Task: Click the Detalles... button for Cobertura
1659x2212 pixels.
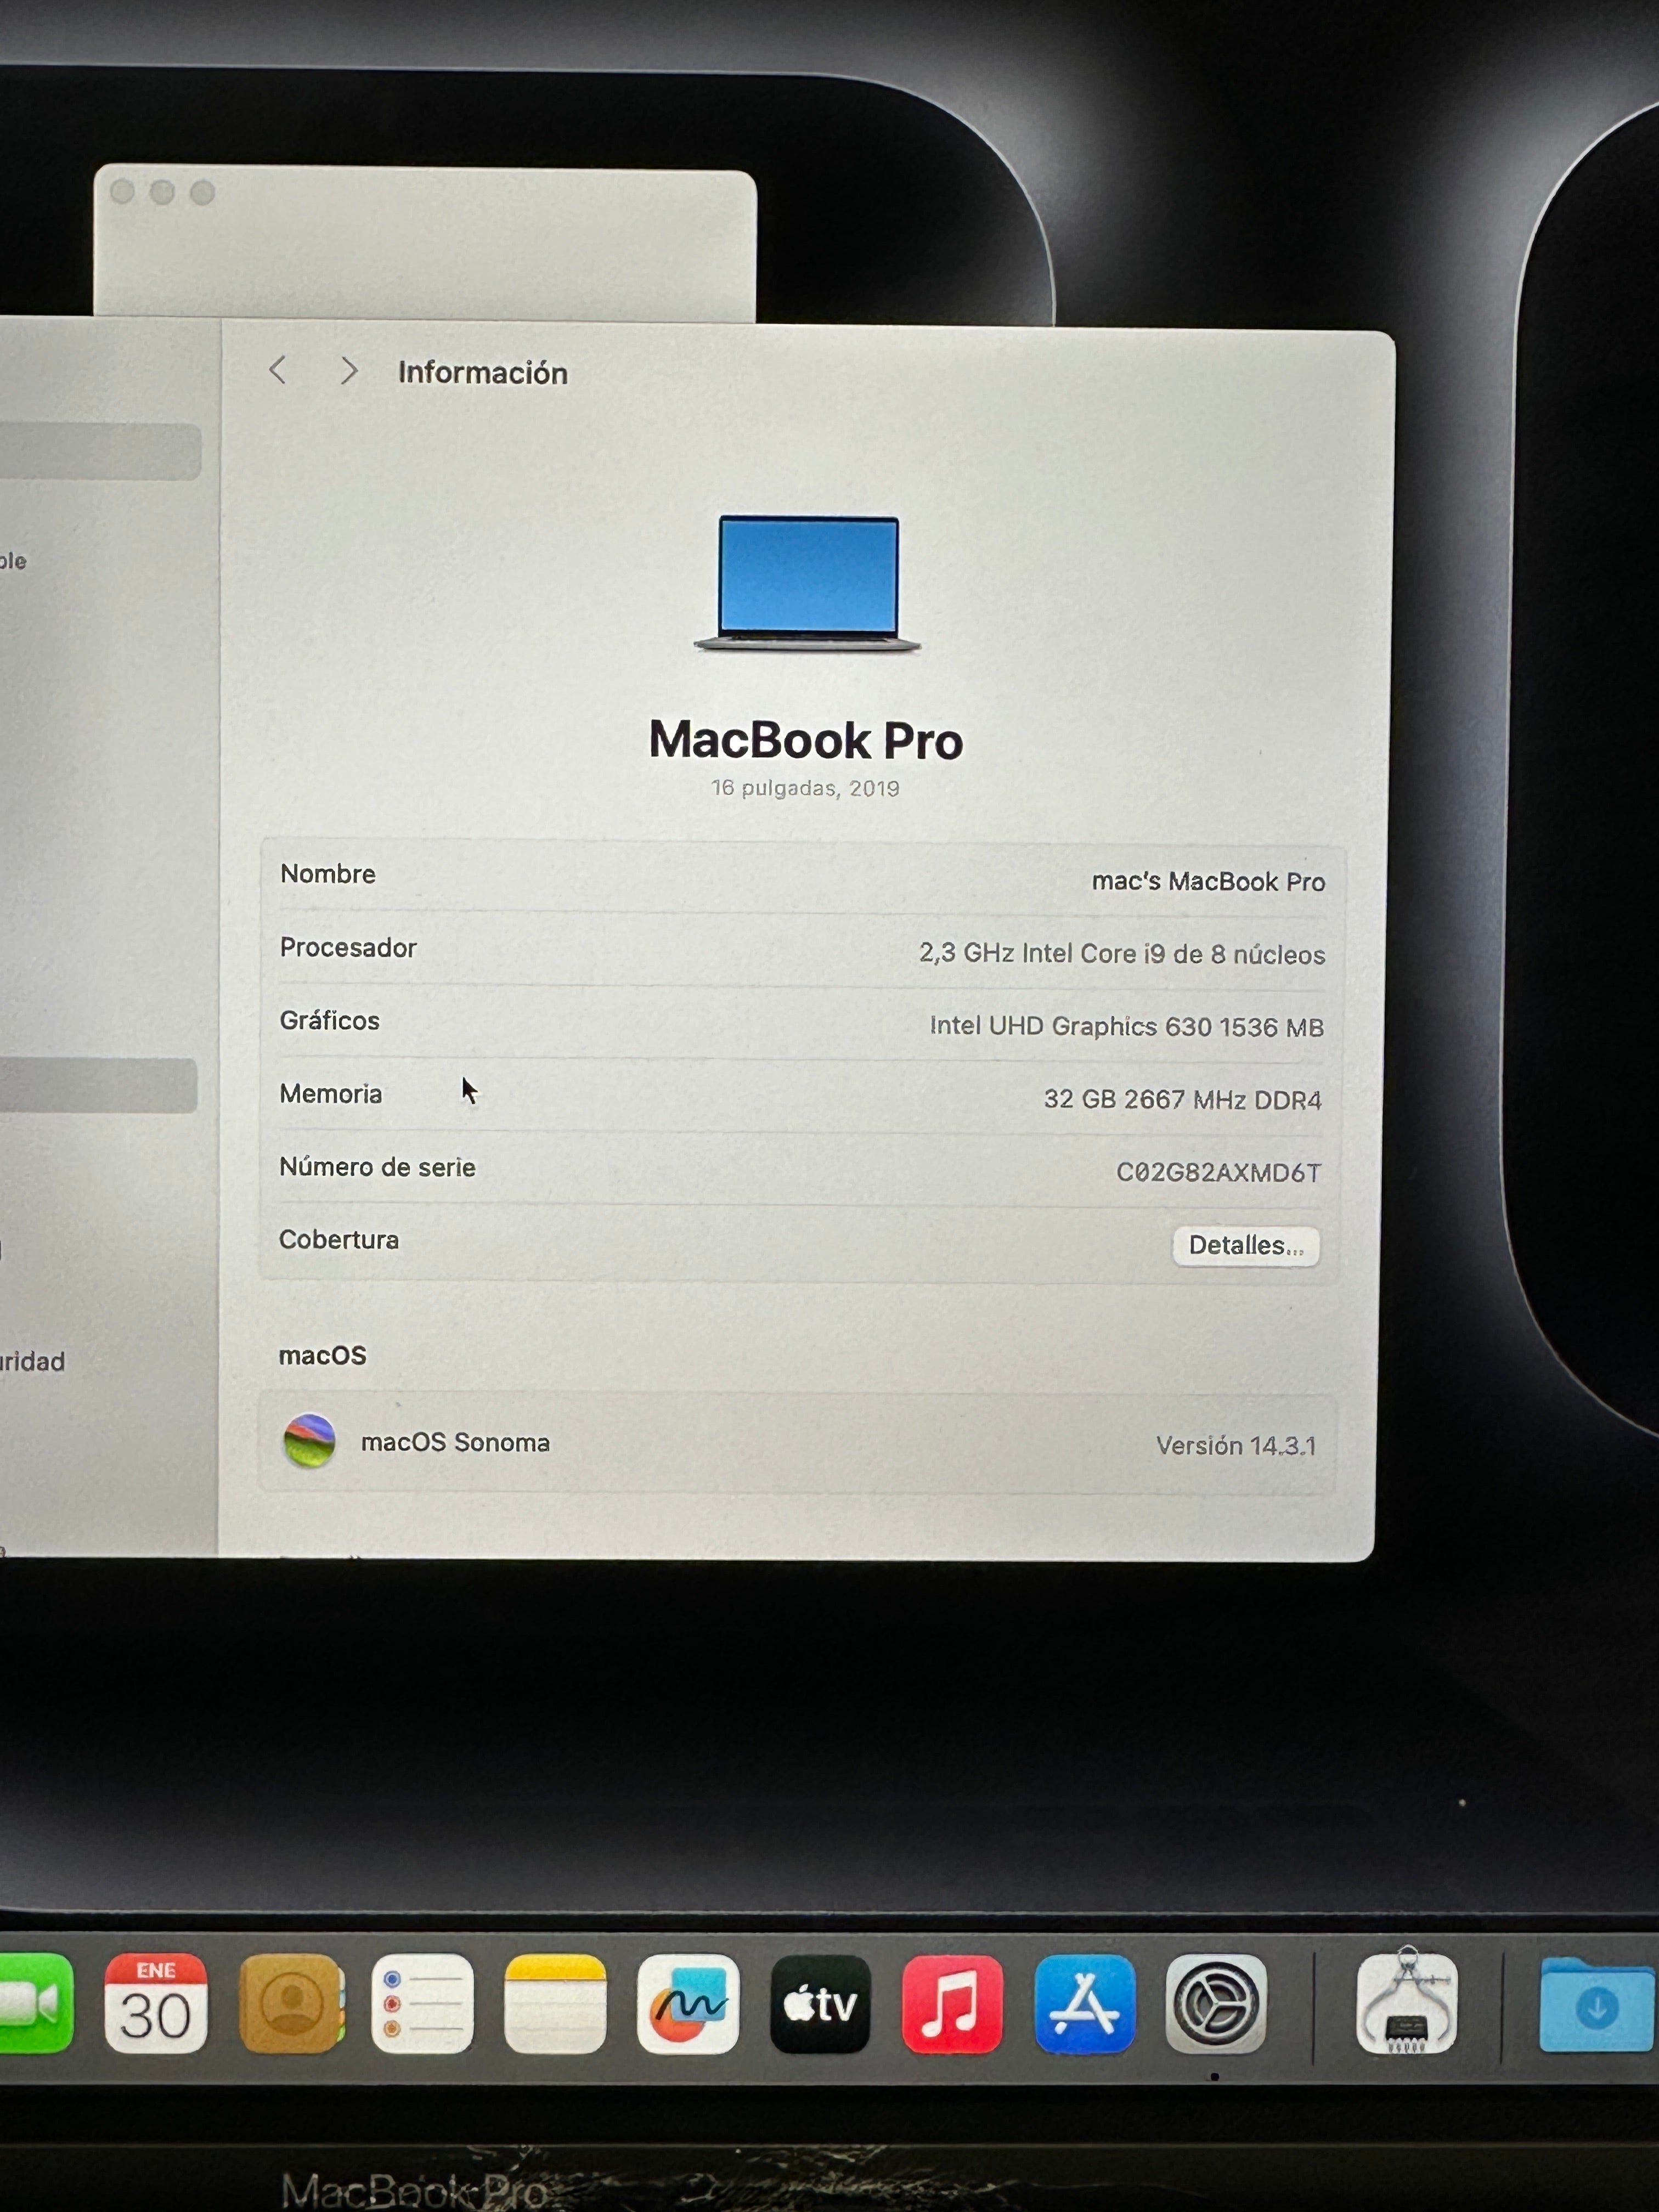Action: click(x=1246, y=1246)
